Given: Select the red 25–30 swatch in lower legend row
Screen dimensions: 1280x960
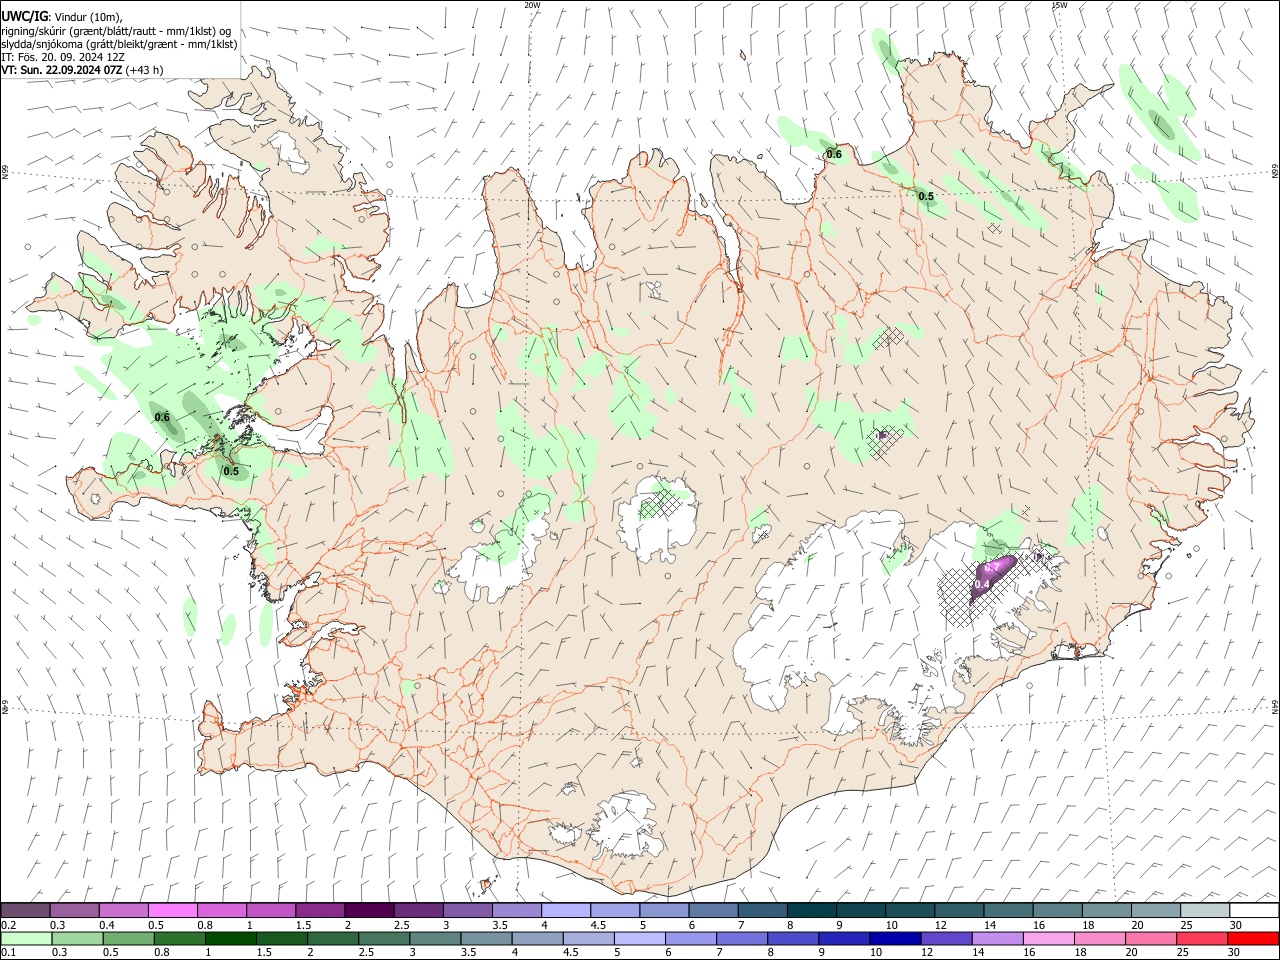Looking at the screenshot, I should (1203, 938).
